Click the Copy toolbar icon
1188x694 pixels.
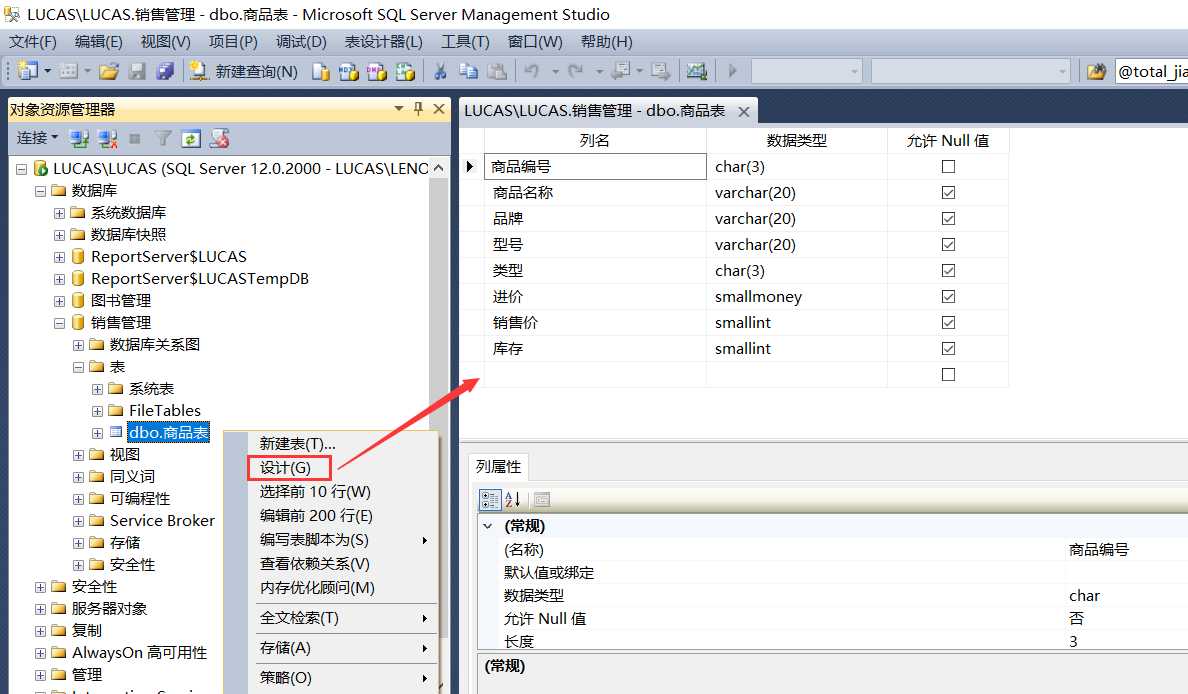[x=468, y=71]
